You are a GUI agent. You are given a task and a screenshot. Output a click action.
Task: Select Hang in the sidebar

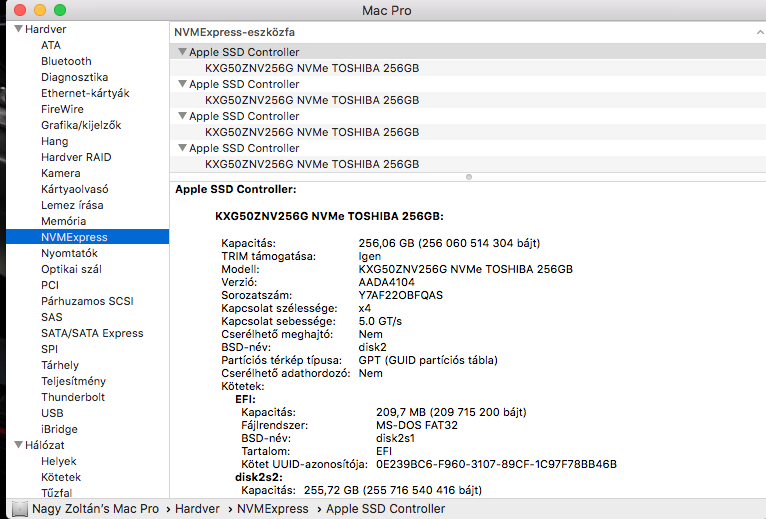[55, 141]
